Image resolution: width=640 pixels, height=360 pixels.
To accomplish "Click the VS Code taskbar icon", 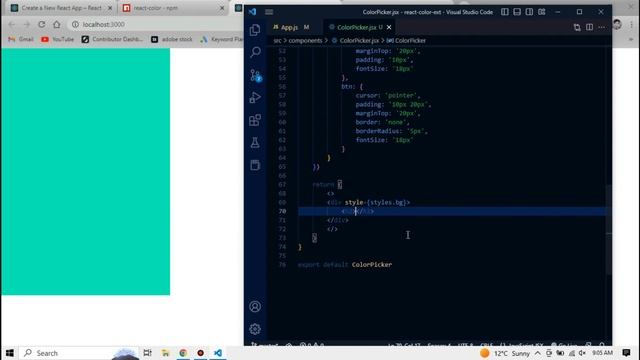I will [218, 353].
